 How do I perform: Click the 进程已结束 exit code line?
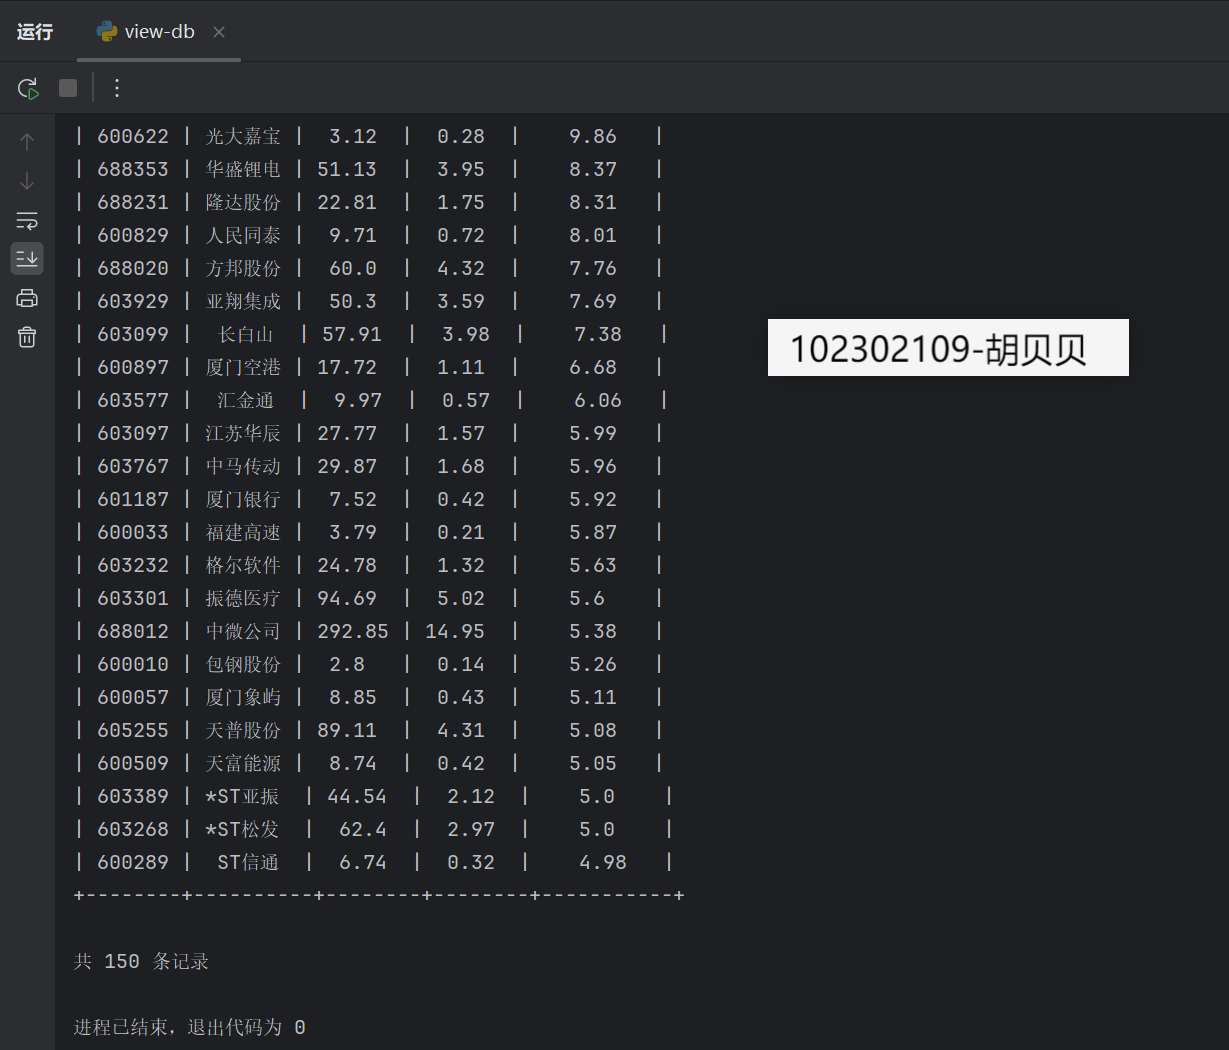(190, 1027)
